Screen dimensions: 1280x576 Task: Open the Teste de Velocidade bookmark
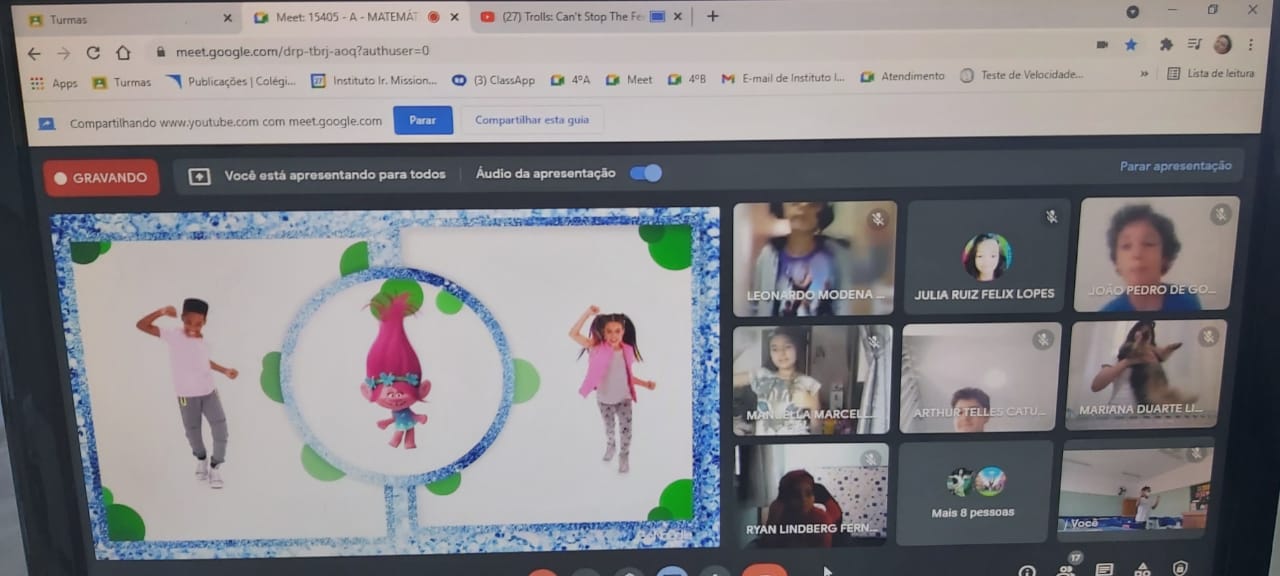pyautogui.click(x=1021, y=75)
